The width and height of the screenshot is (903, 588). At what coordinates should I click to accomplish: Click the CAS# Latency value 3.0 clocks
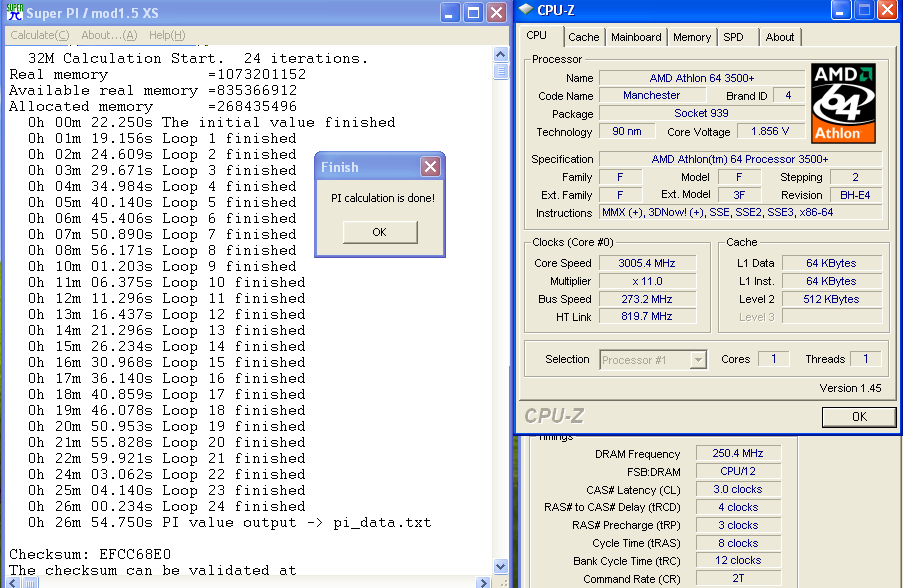coord(738,489)
